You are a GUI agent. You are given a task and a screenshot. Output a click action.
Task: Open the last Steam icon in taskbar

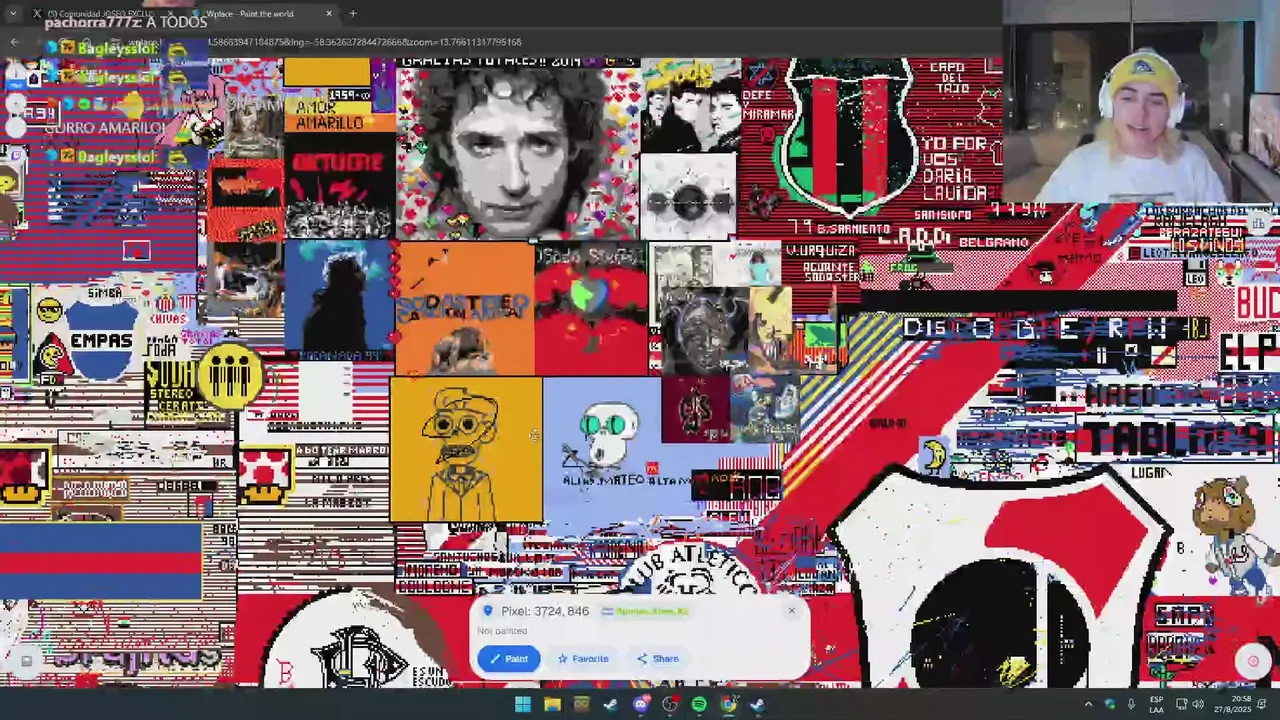tap(758, 704)
